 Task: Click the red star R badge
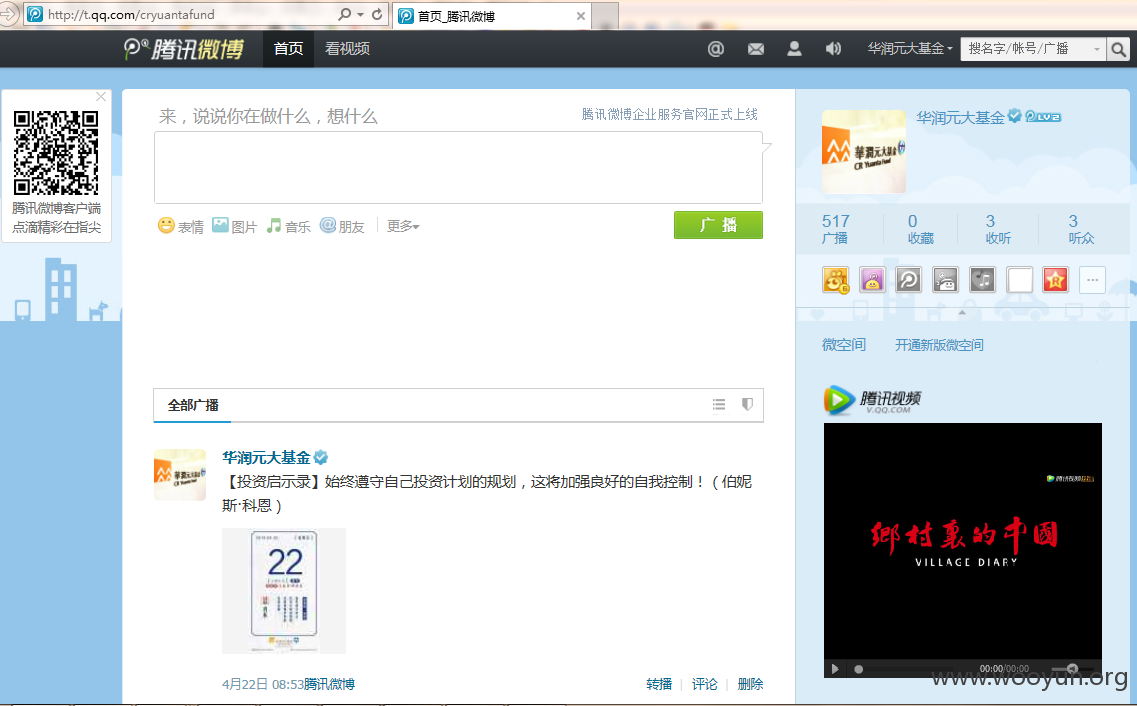pyautogui.click(x=1056, y=280)
